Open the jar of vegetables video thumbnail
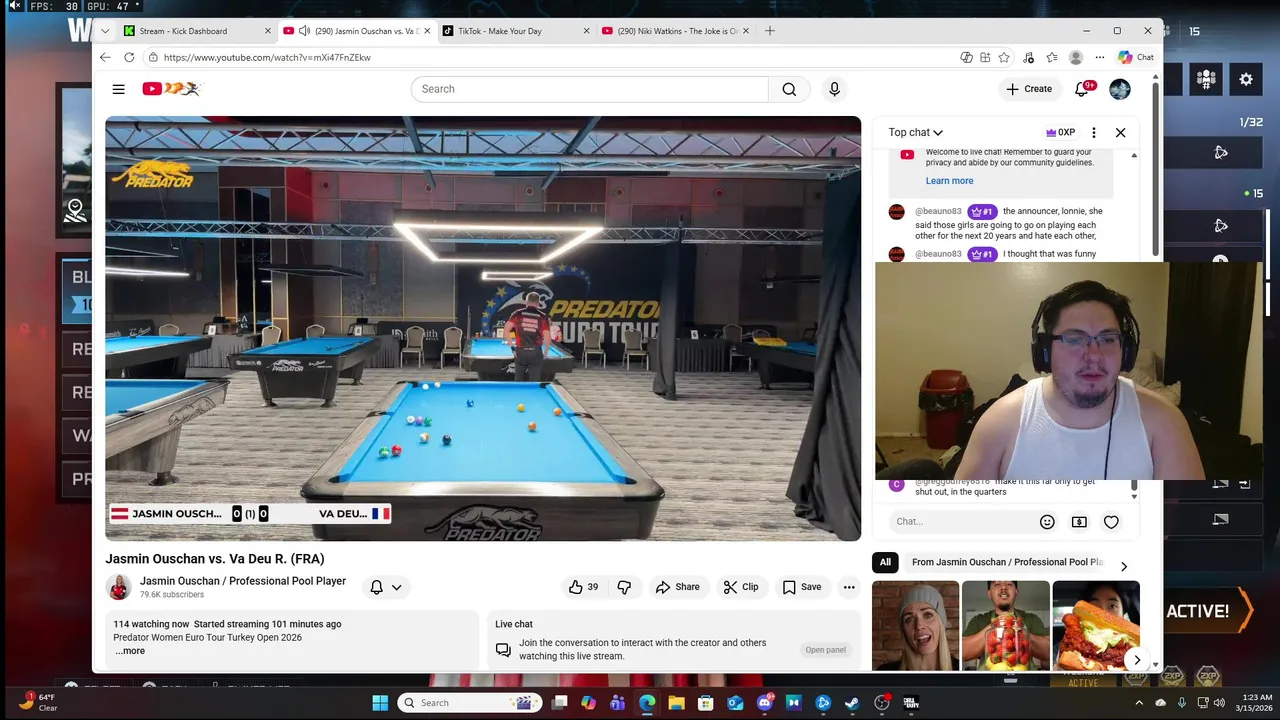Screen dimensions: 1280x720 coord(1005,626)
